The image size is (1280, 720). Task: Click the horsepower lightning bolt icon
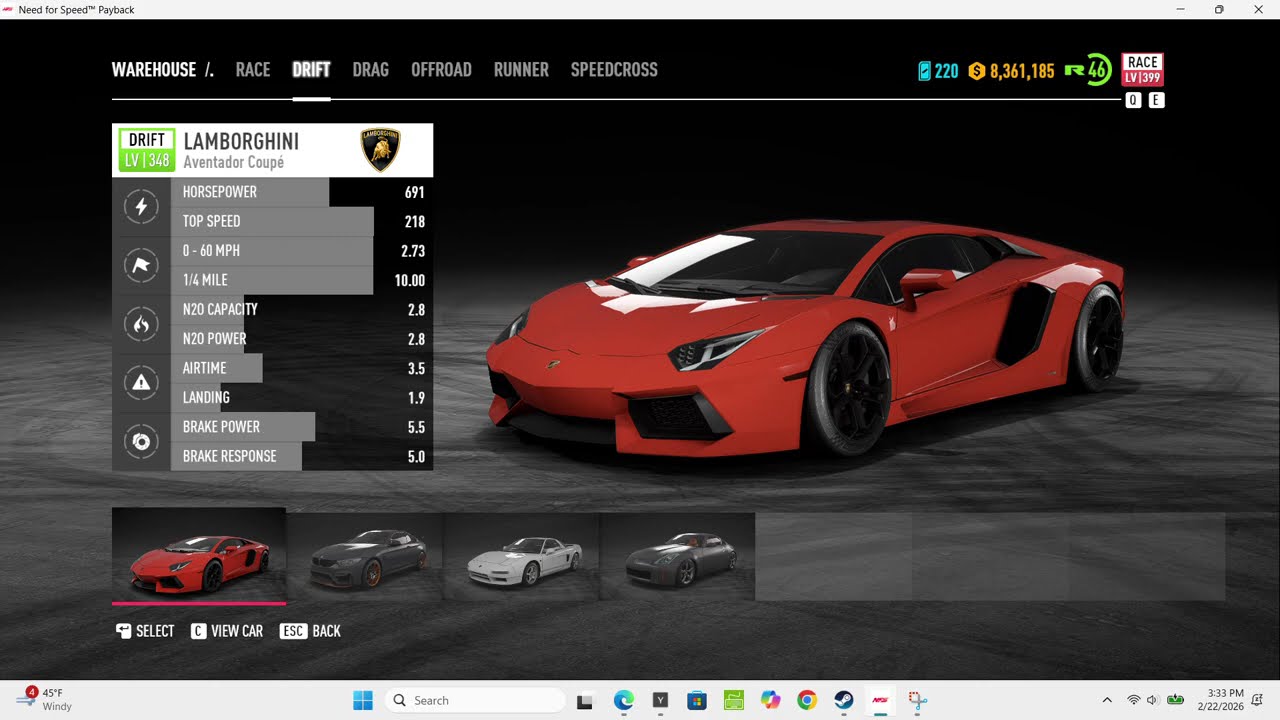[x=141, y=207]
